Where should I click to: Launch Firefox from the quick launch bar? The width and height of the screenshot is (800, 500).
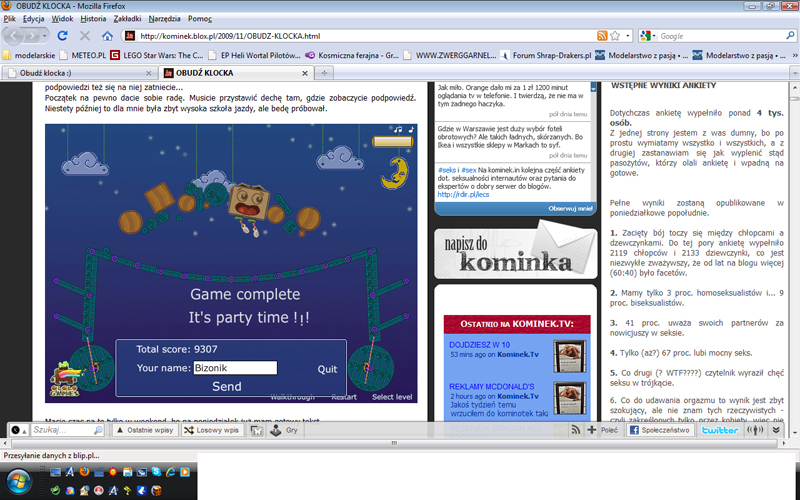tap(84, 472)
